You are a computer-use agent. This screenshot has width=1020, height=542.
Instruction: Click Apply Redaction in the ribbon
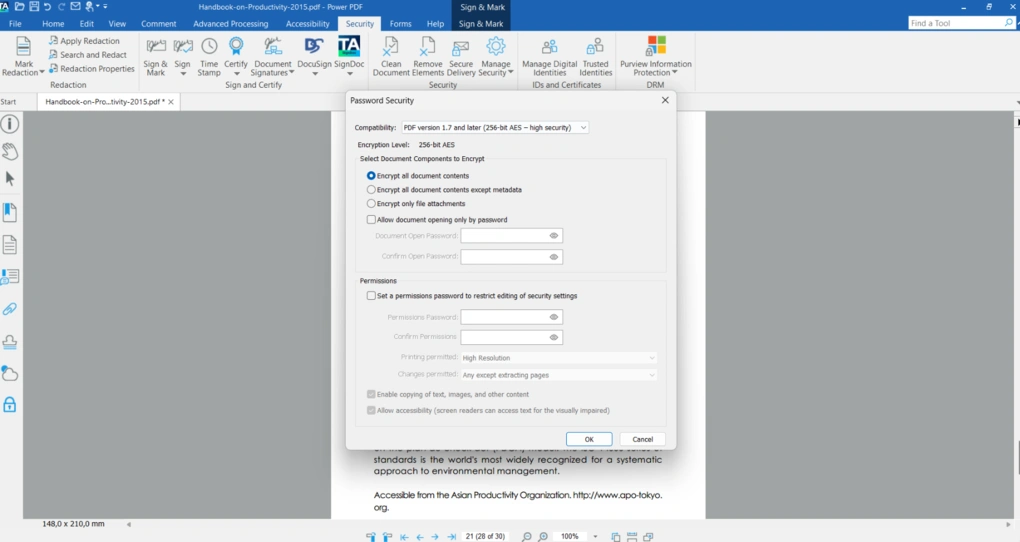pyautogui.click(x=84, y=40)
